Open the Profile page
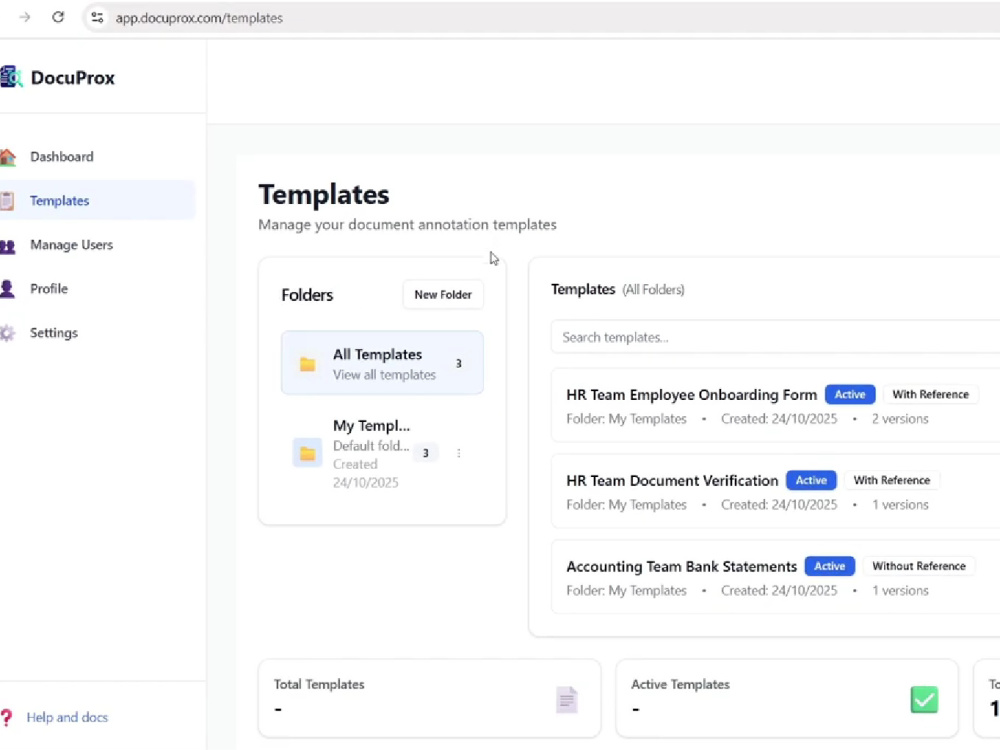This screenshot has width=1000, height=750. pos(97,289)
